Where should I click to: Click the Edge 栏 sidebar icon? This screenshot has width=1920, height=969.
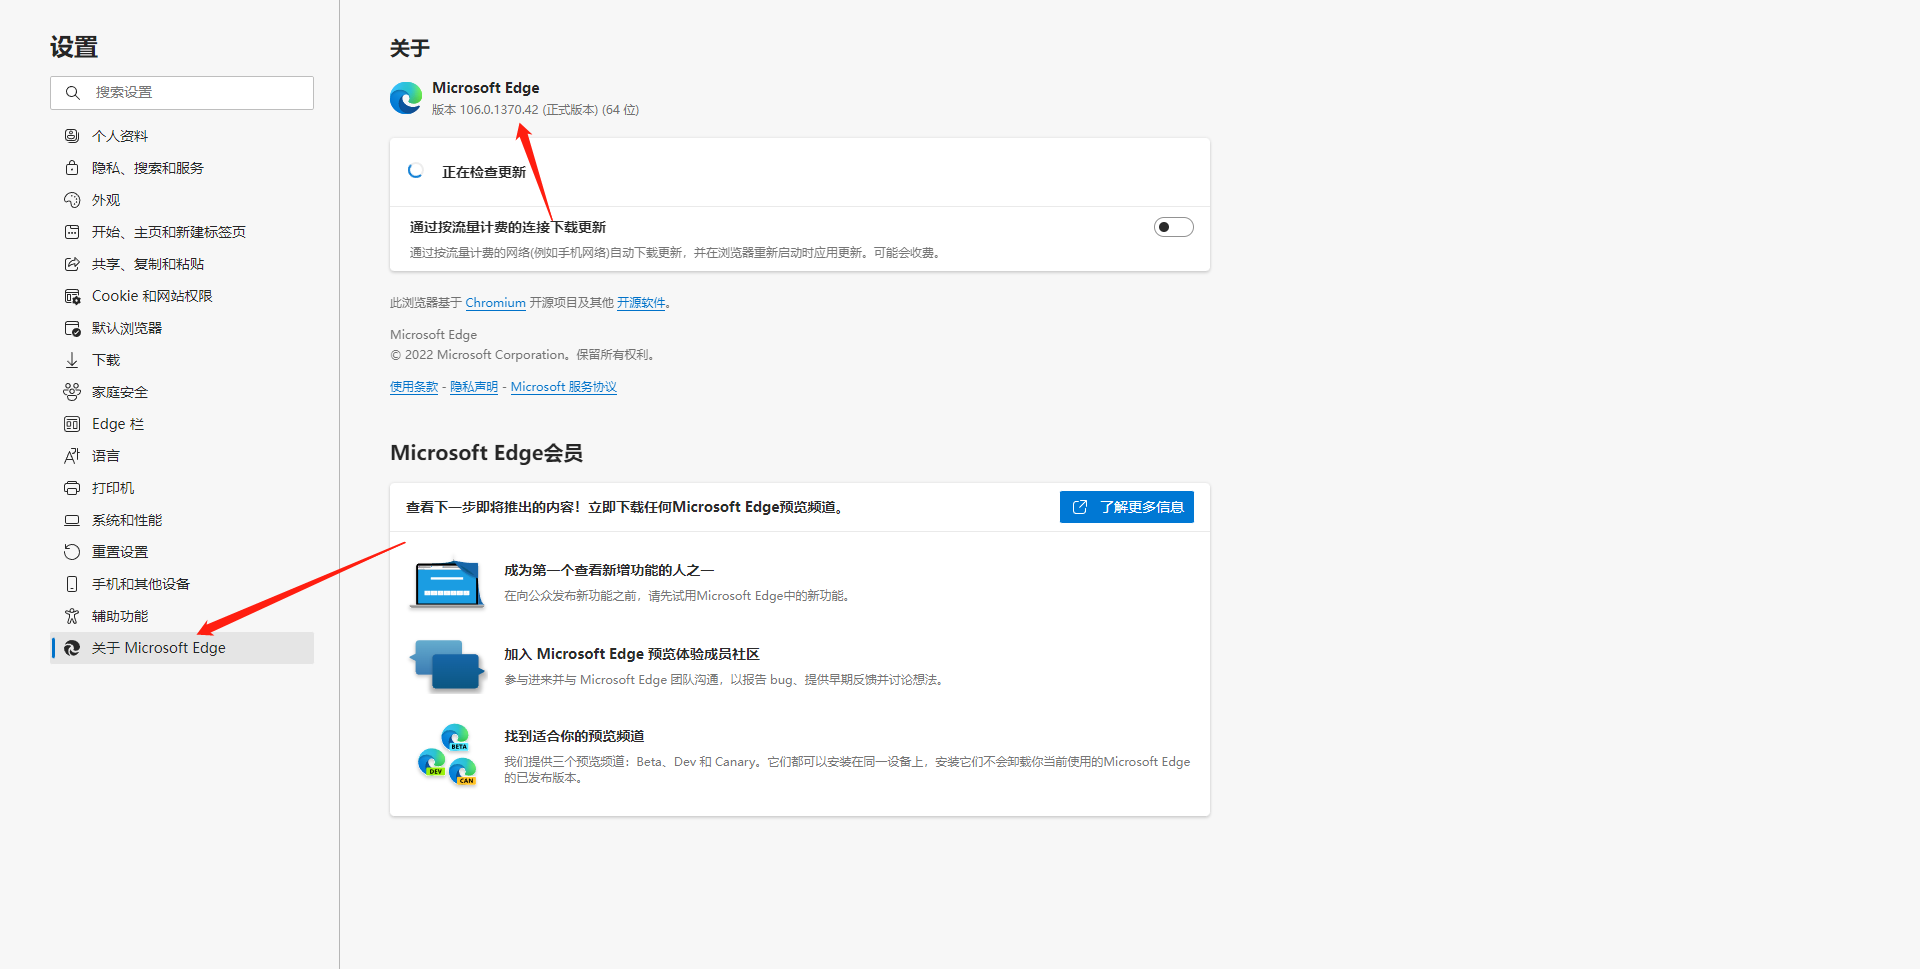(x=72, y=424)
